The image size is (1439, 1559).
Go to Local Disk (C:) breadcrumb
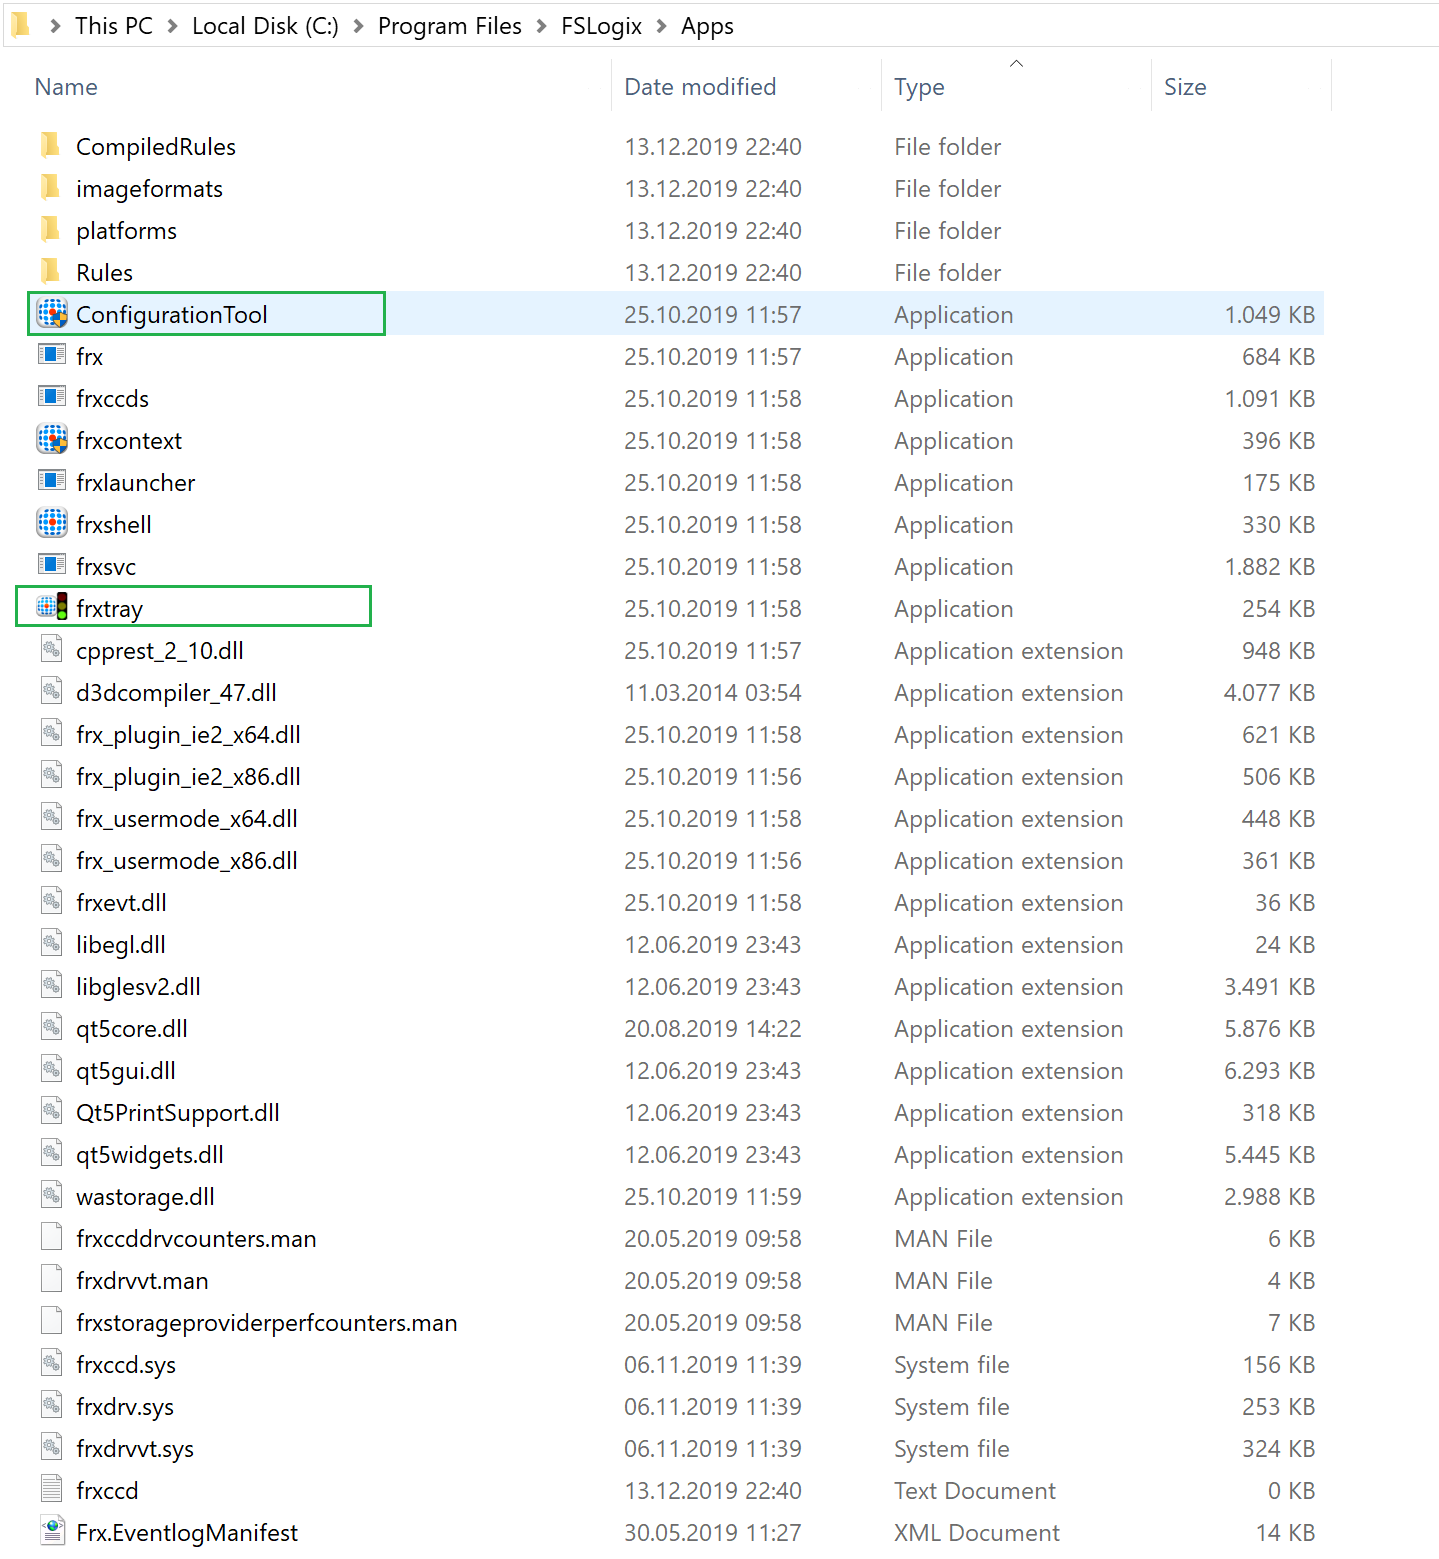tap(264, 25)
